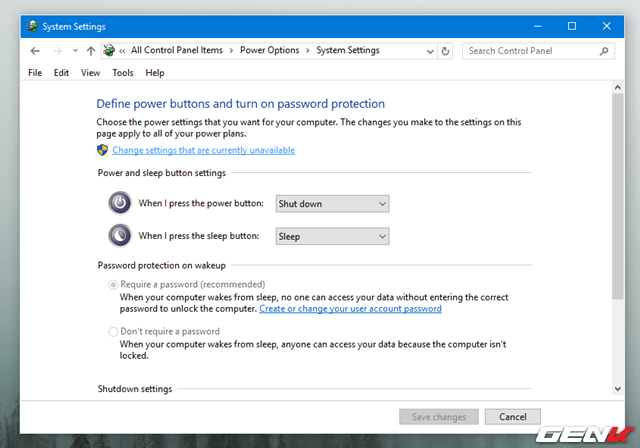
Task: Click the scrollbar up arrow
Action: click(x=618, y=87)
